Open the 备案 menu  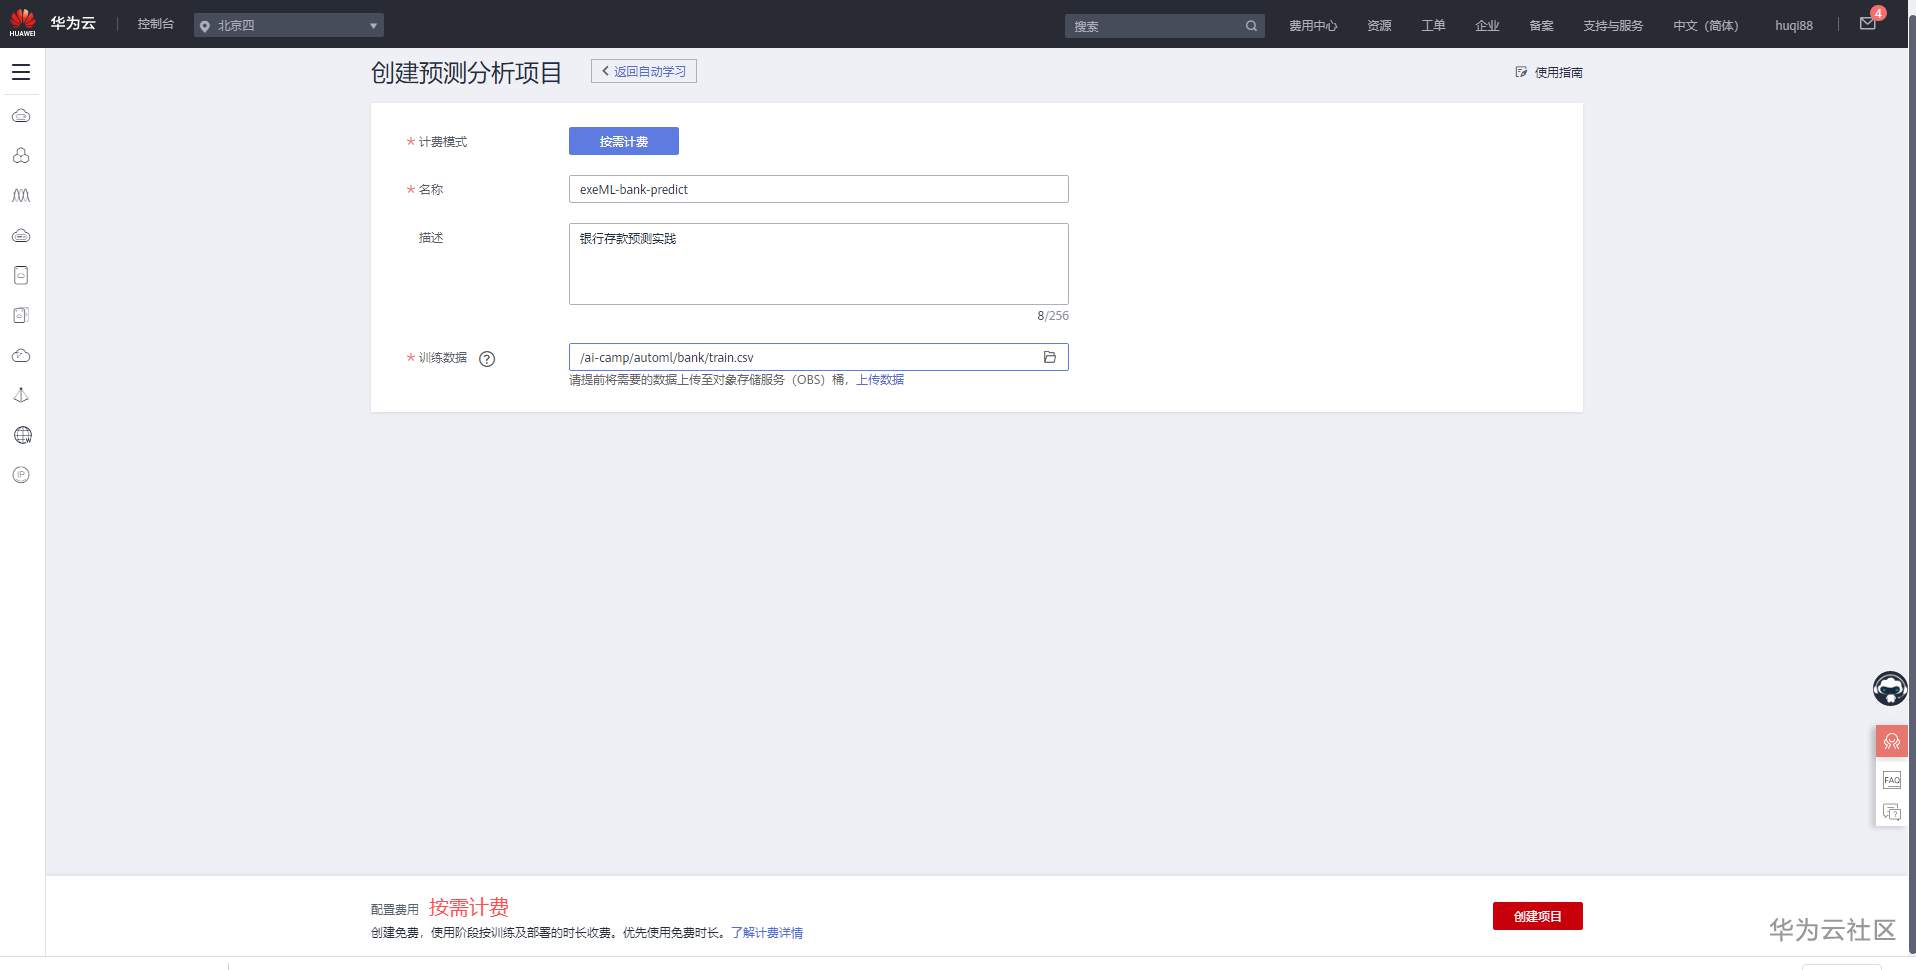(1541, 26)
